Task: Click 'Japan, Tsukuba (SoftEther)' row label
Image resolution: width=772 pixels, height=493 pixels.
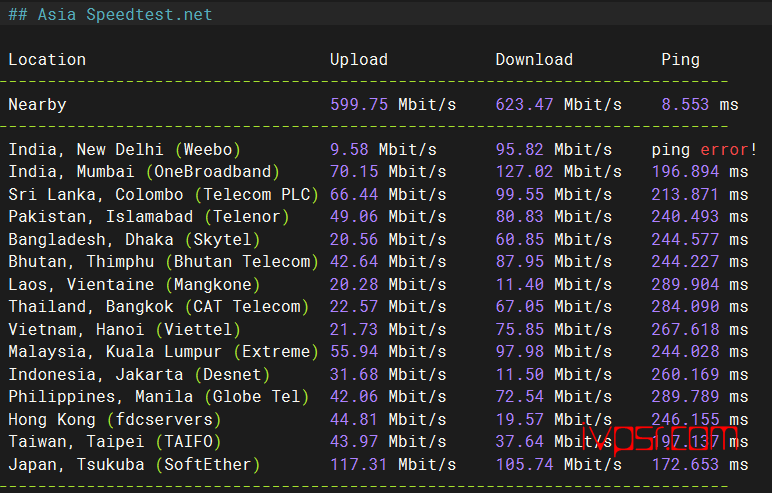Action: coord(134,464)
